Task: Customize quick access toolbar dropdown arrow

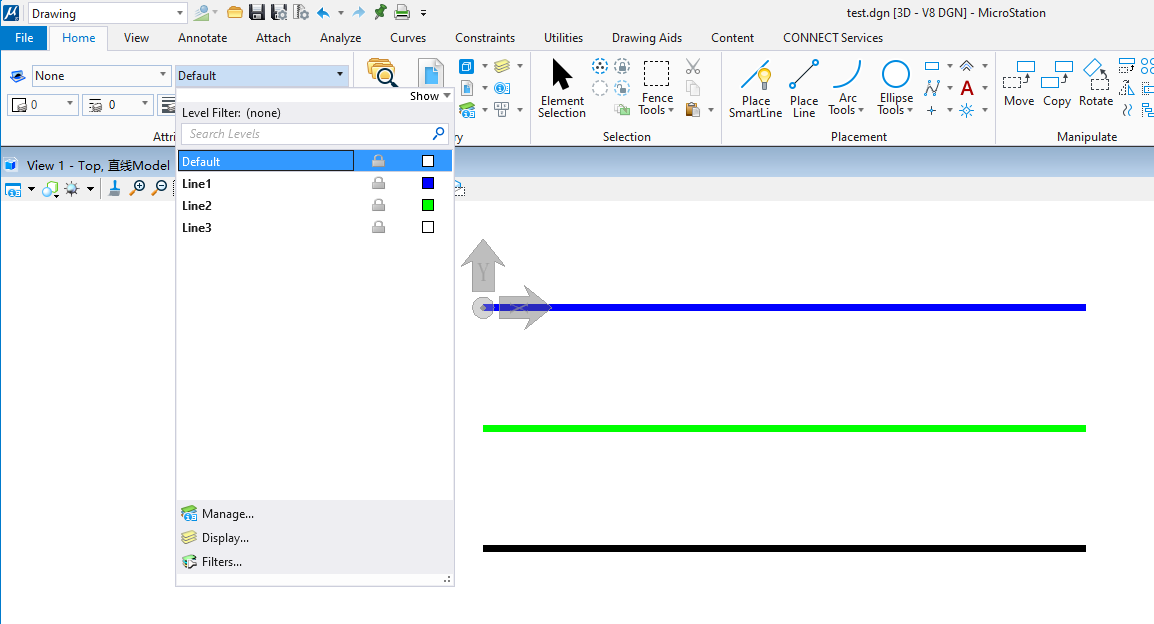Action: pyautogui.click(x=423, y=13)
